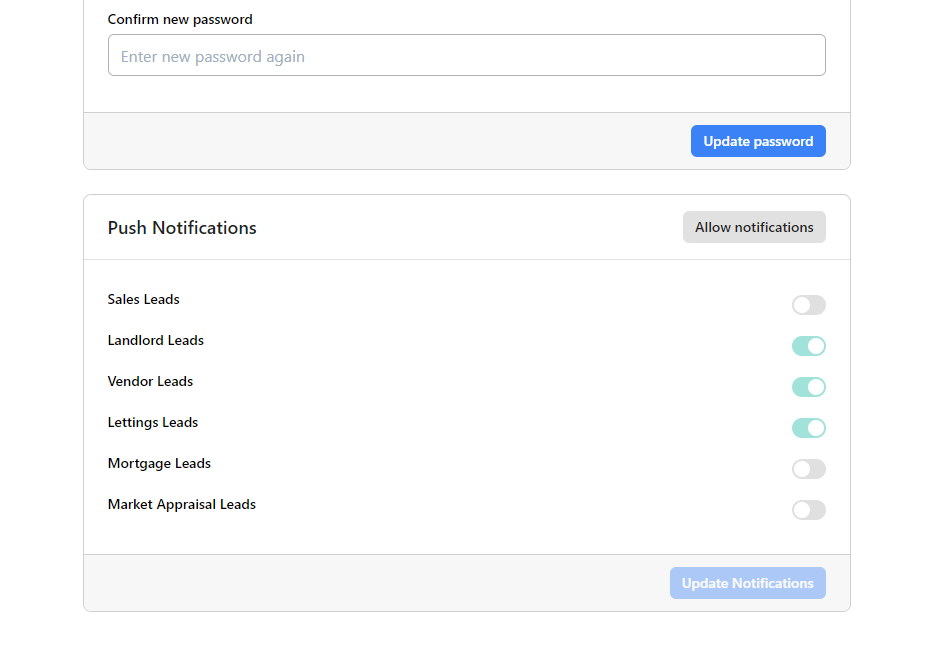
Task: Select the Lettings Leads label text
Action: [x=152, y=422]
